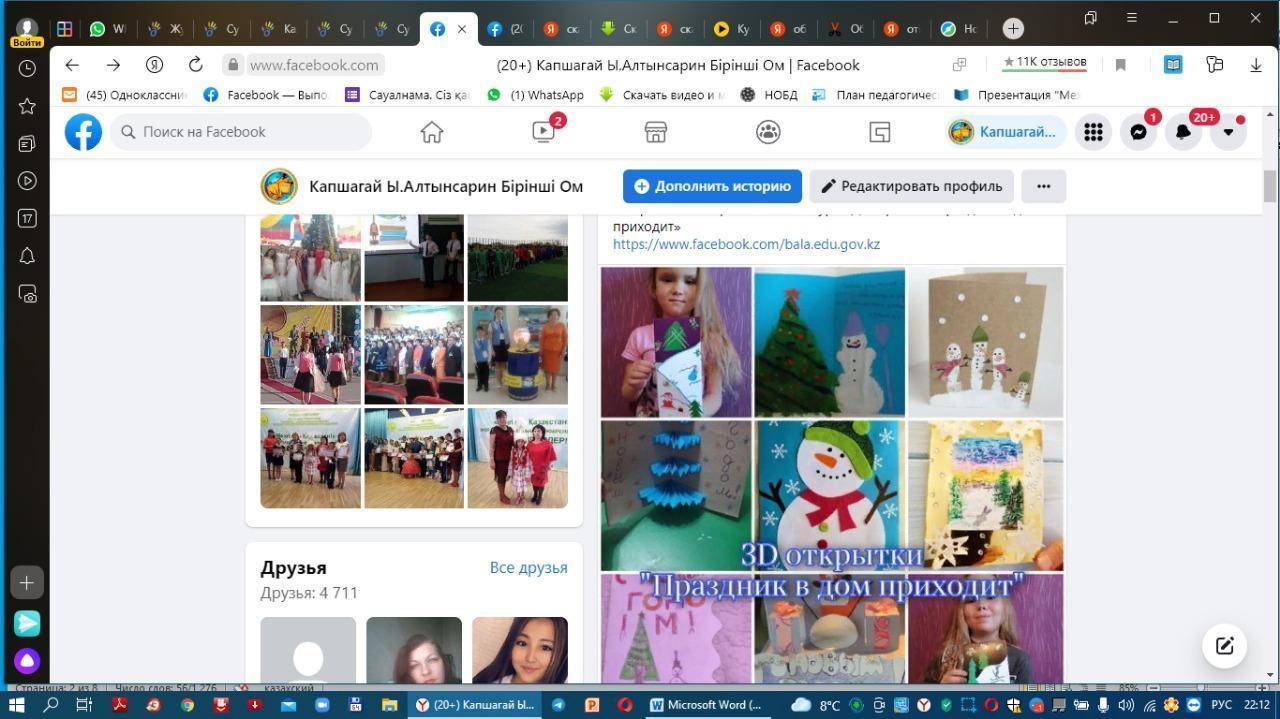The image size is (1280, 719).
Task: Open WhatsApp bookmark in bookmarks bar
Action: [x=535, y=95]
